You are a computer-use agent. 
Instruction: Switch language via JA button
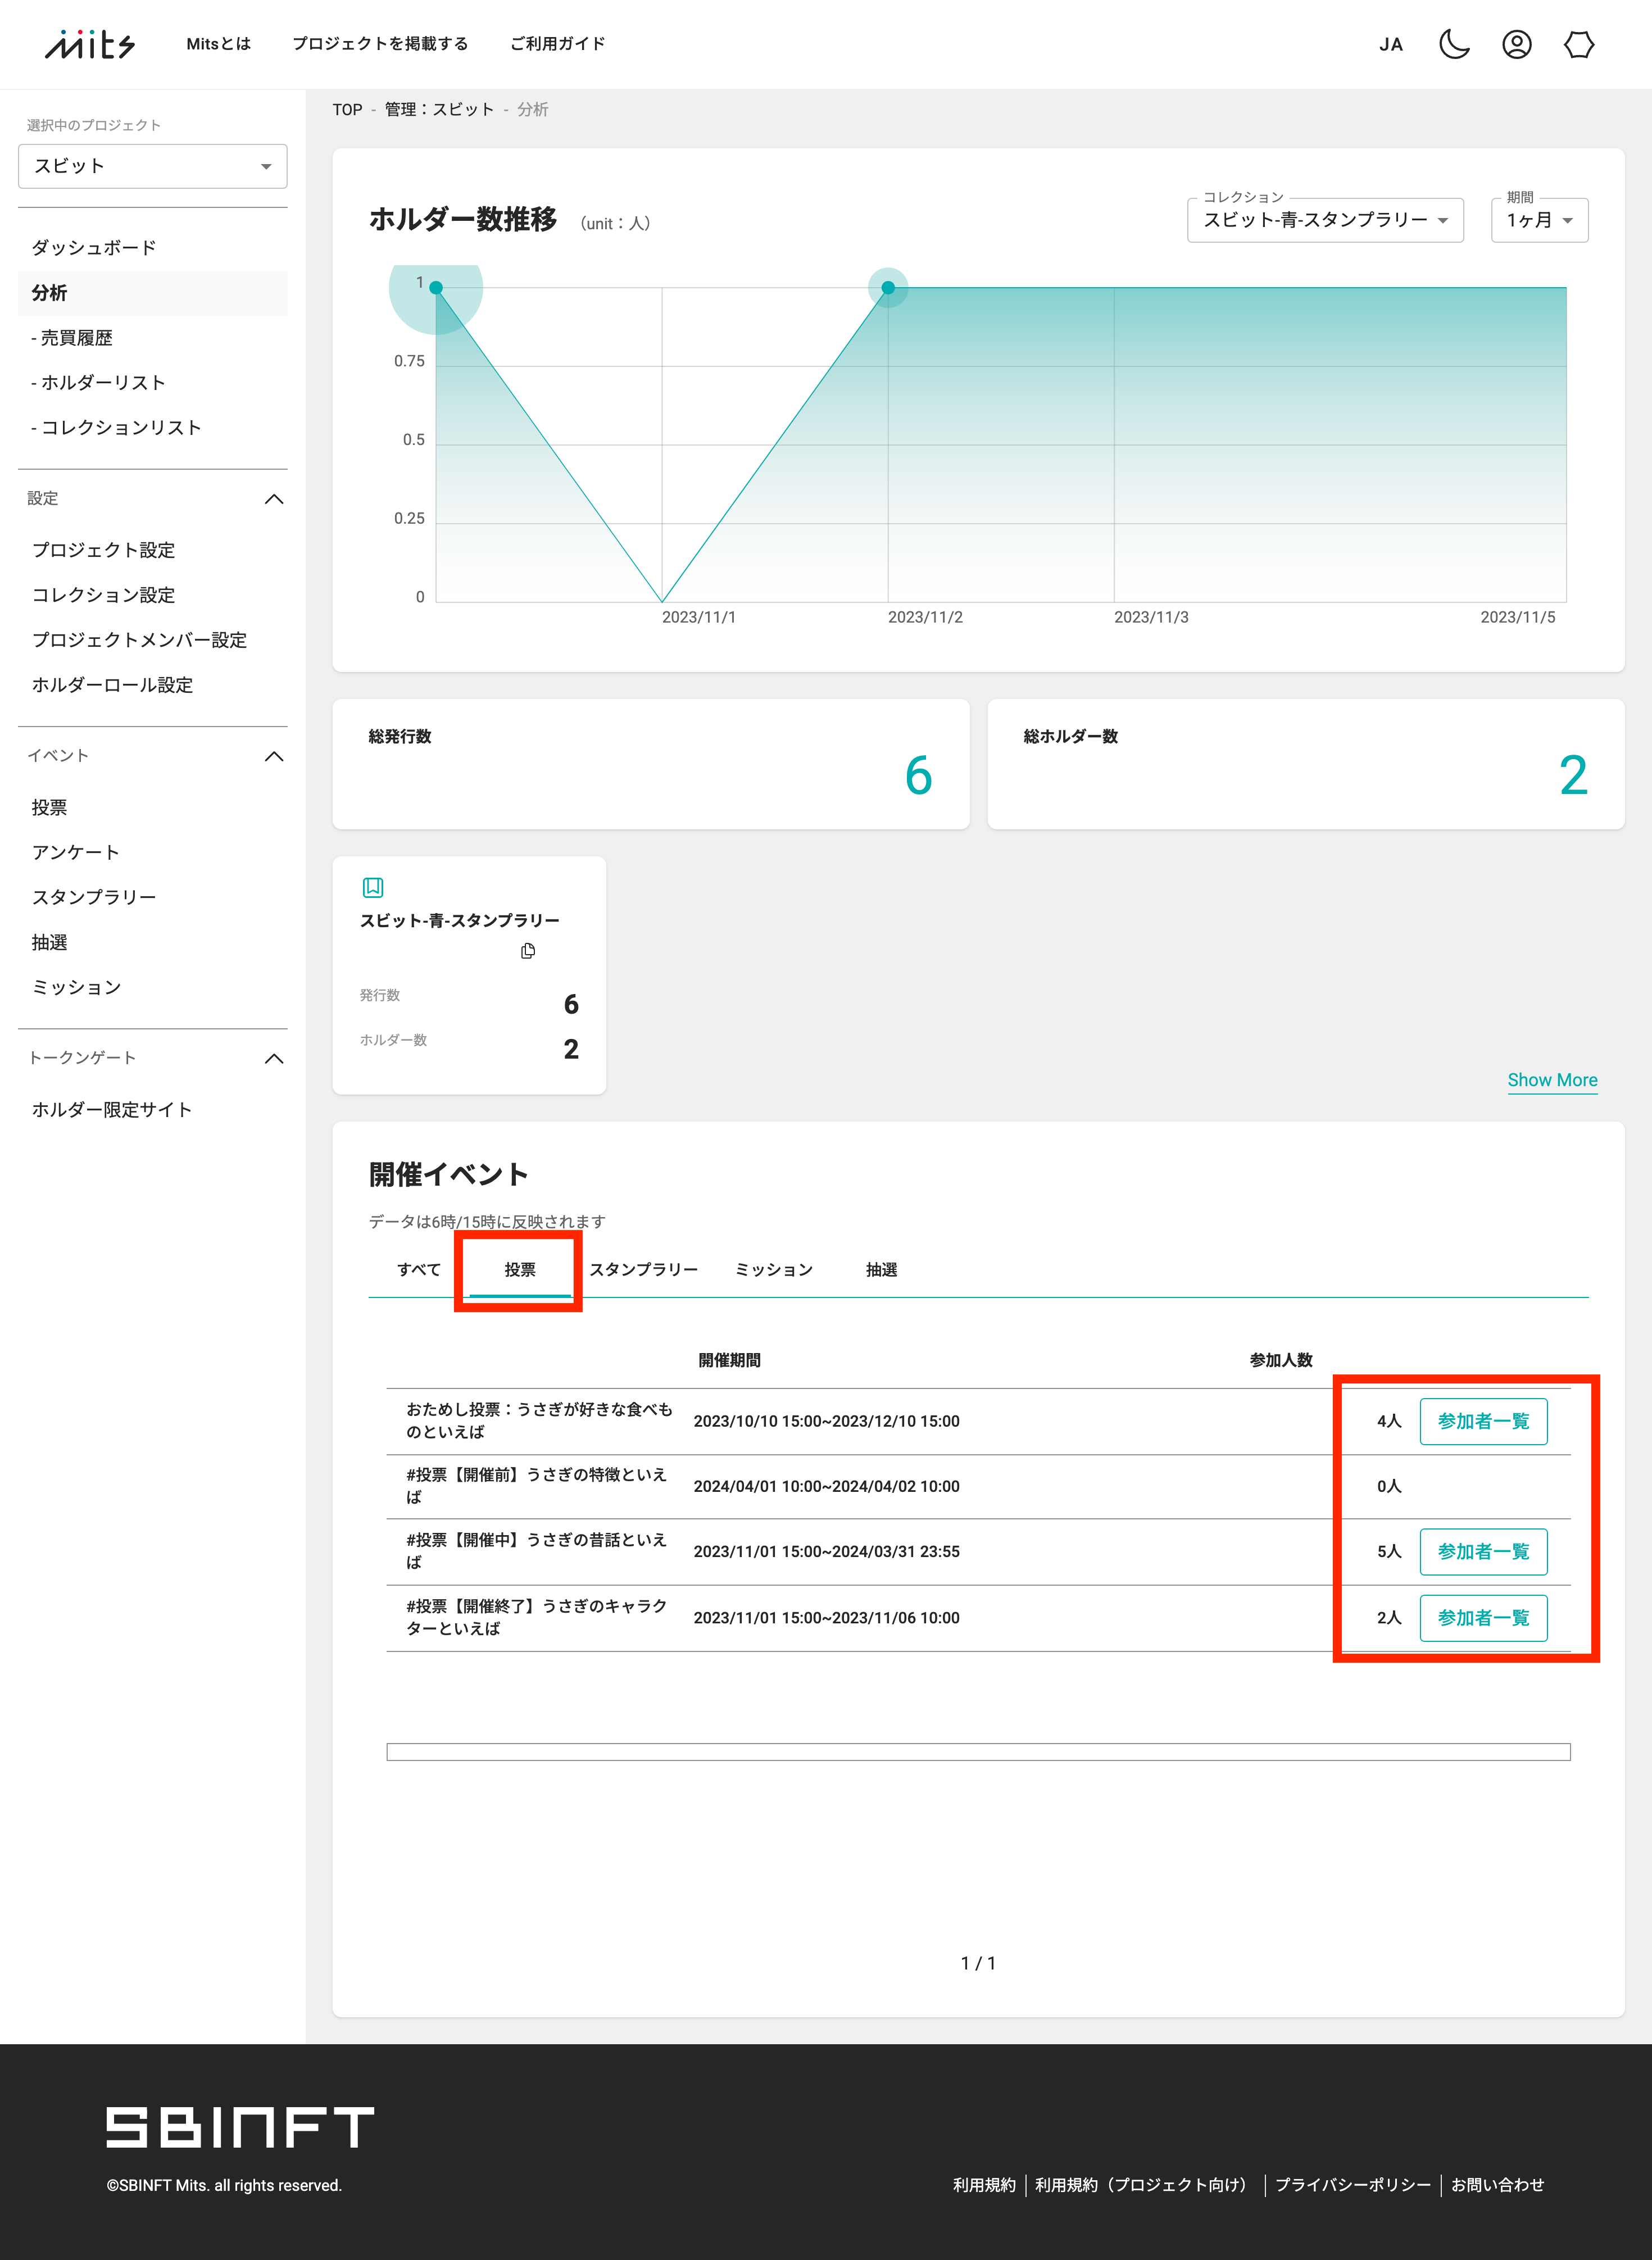click(x=1391, y=44)
